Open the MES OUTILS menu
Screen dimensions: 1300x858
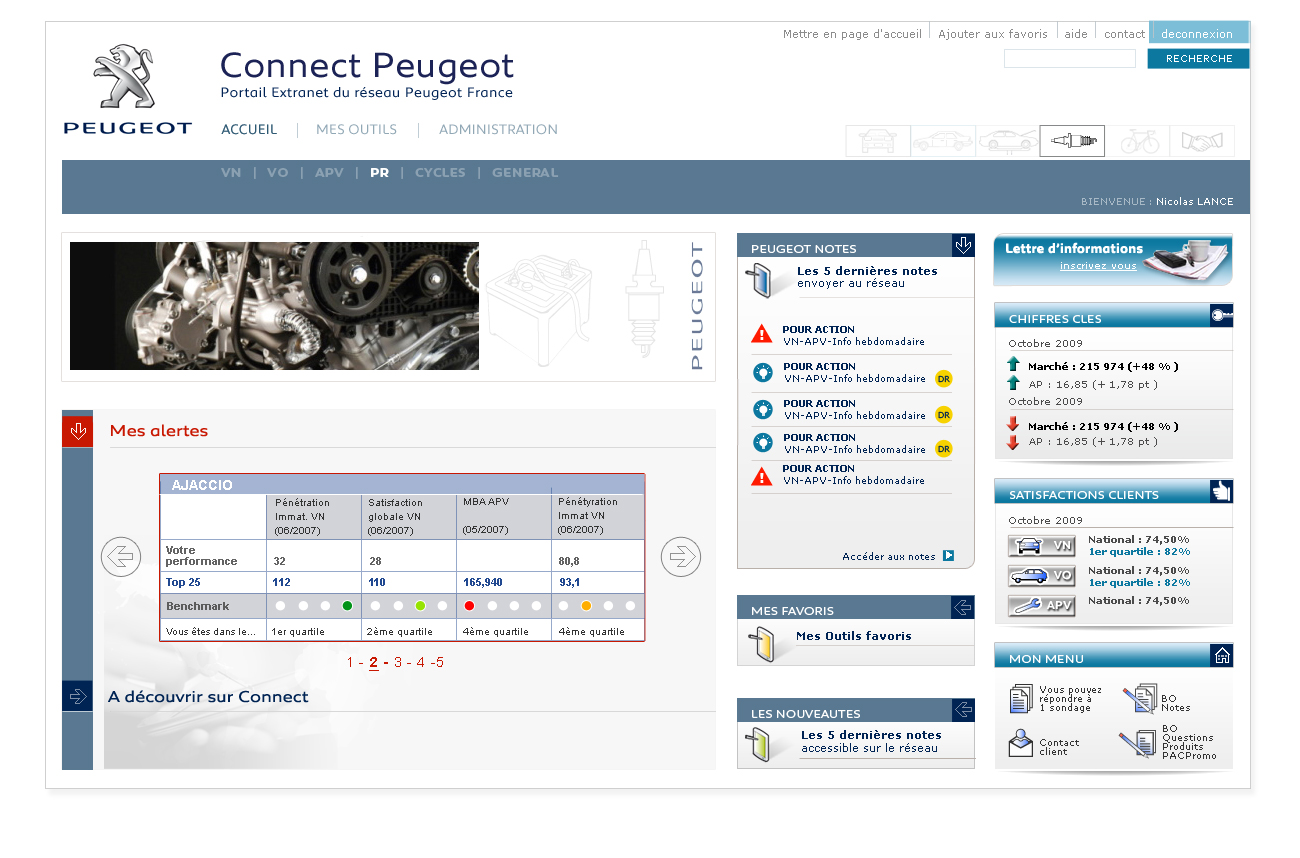(x=356, y=130)
